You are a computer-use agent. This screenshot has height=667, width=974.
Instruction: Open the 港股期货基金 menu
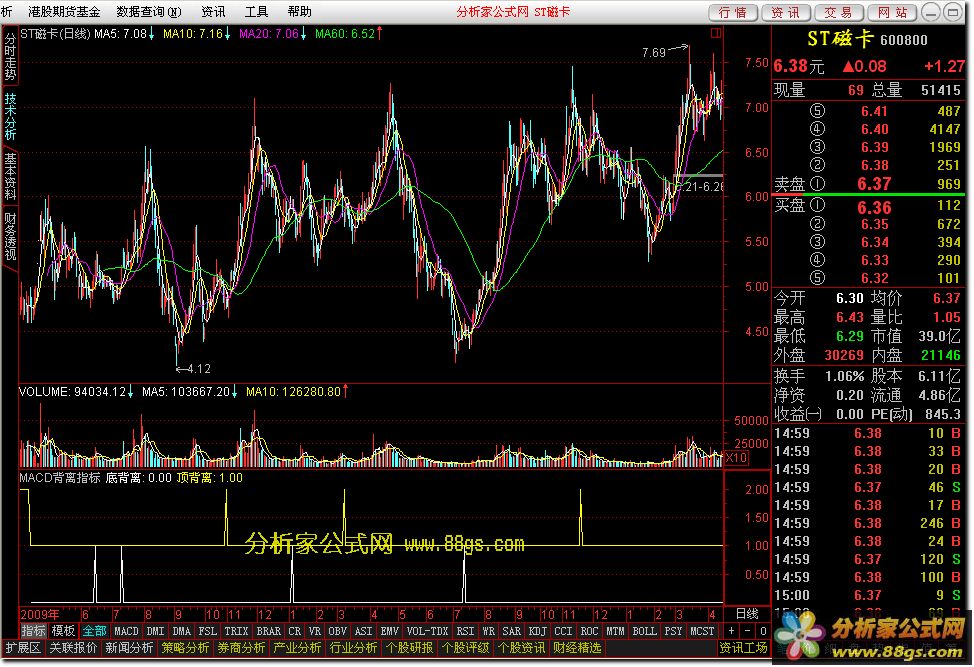tap(64, 12)
